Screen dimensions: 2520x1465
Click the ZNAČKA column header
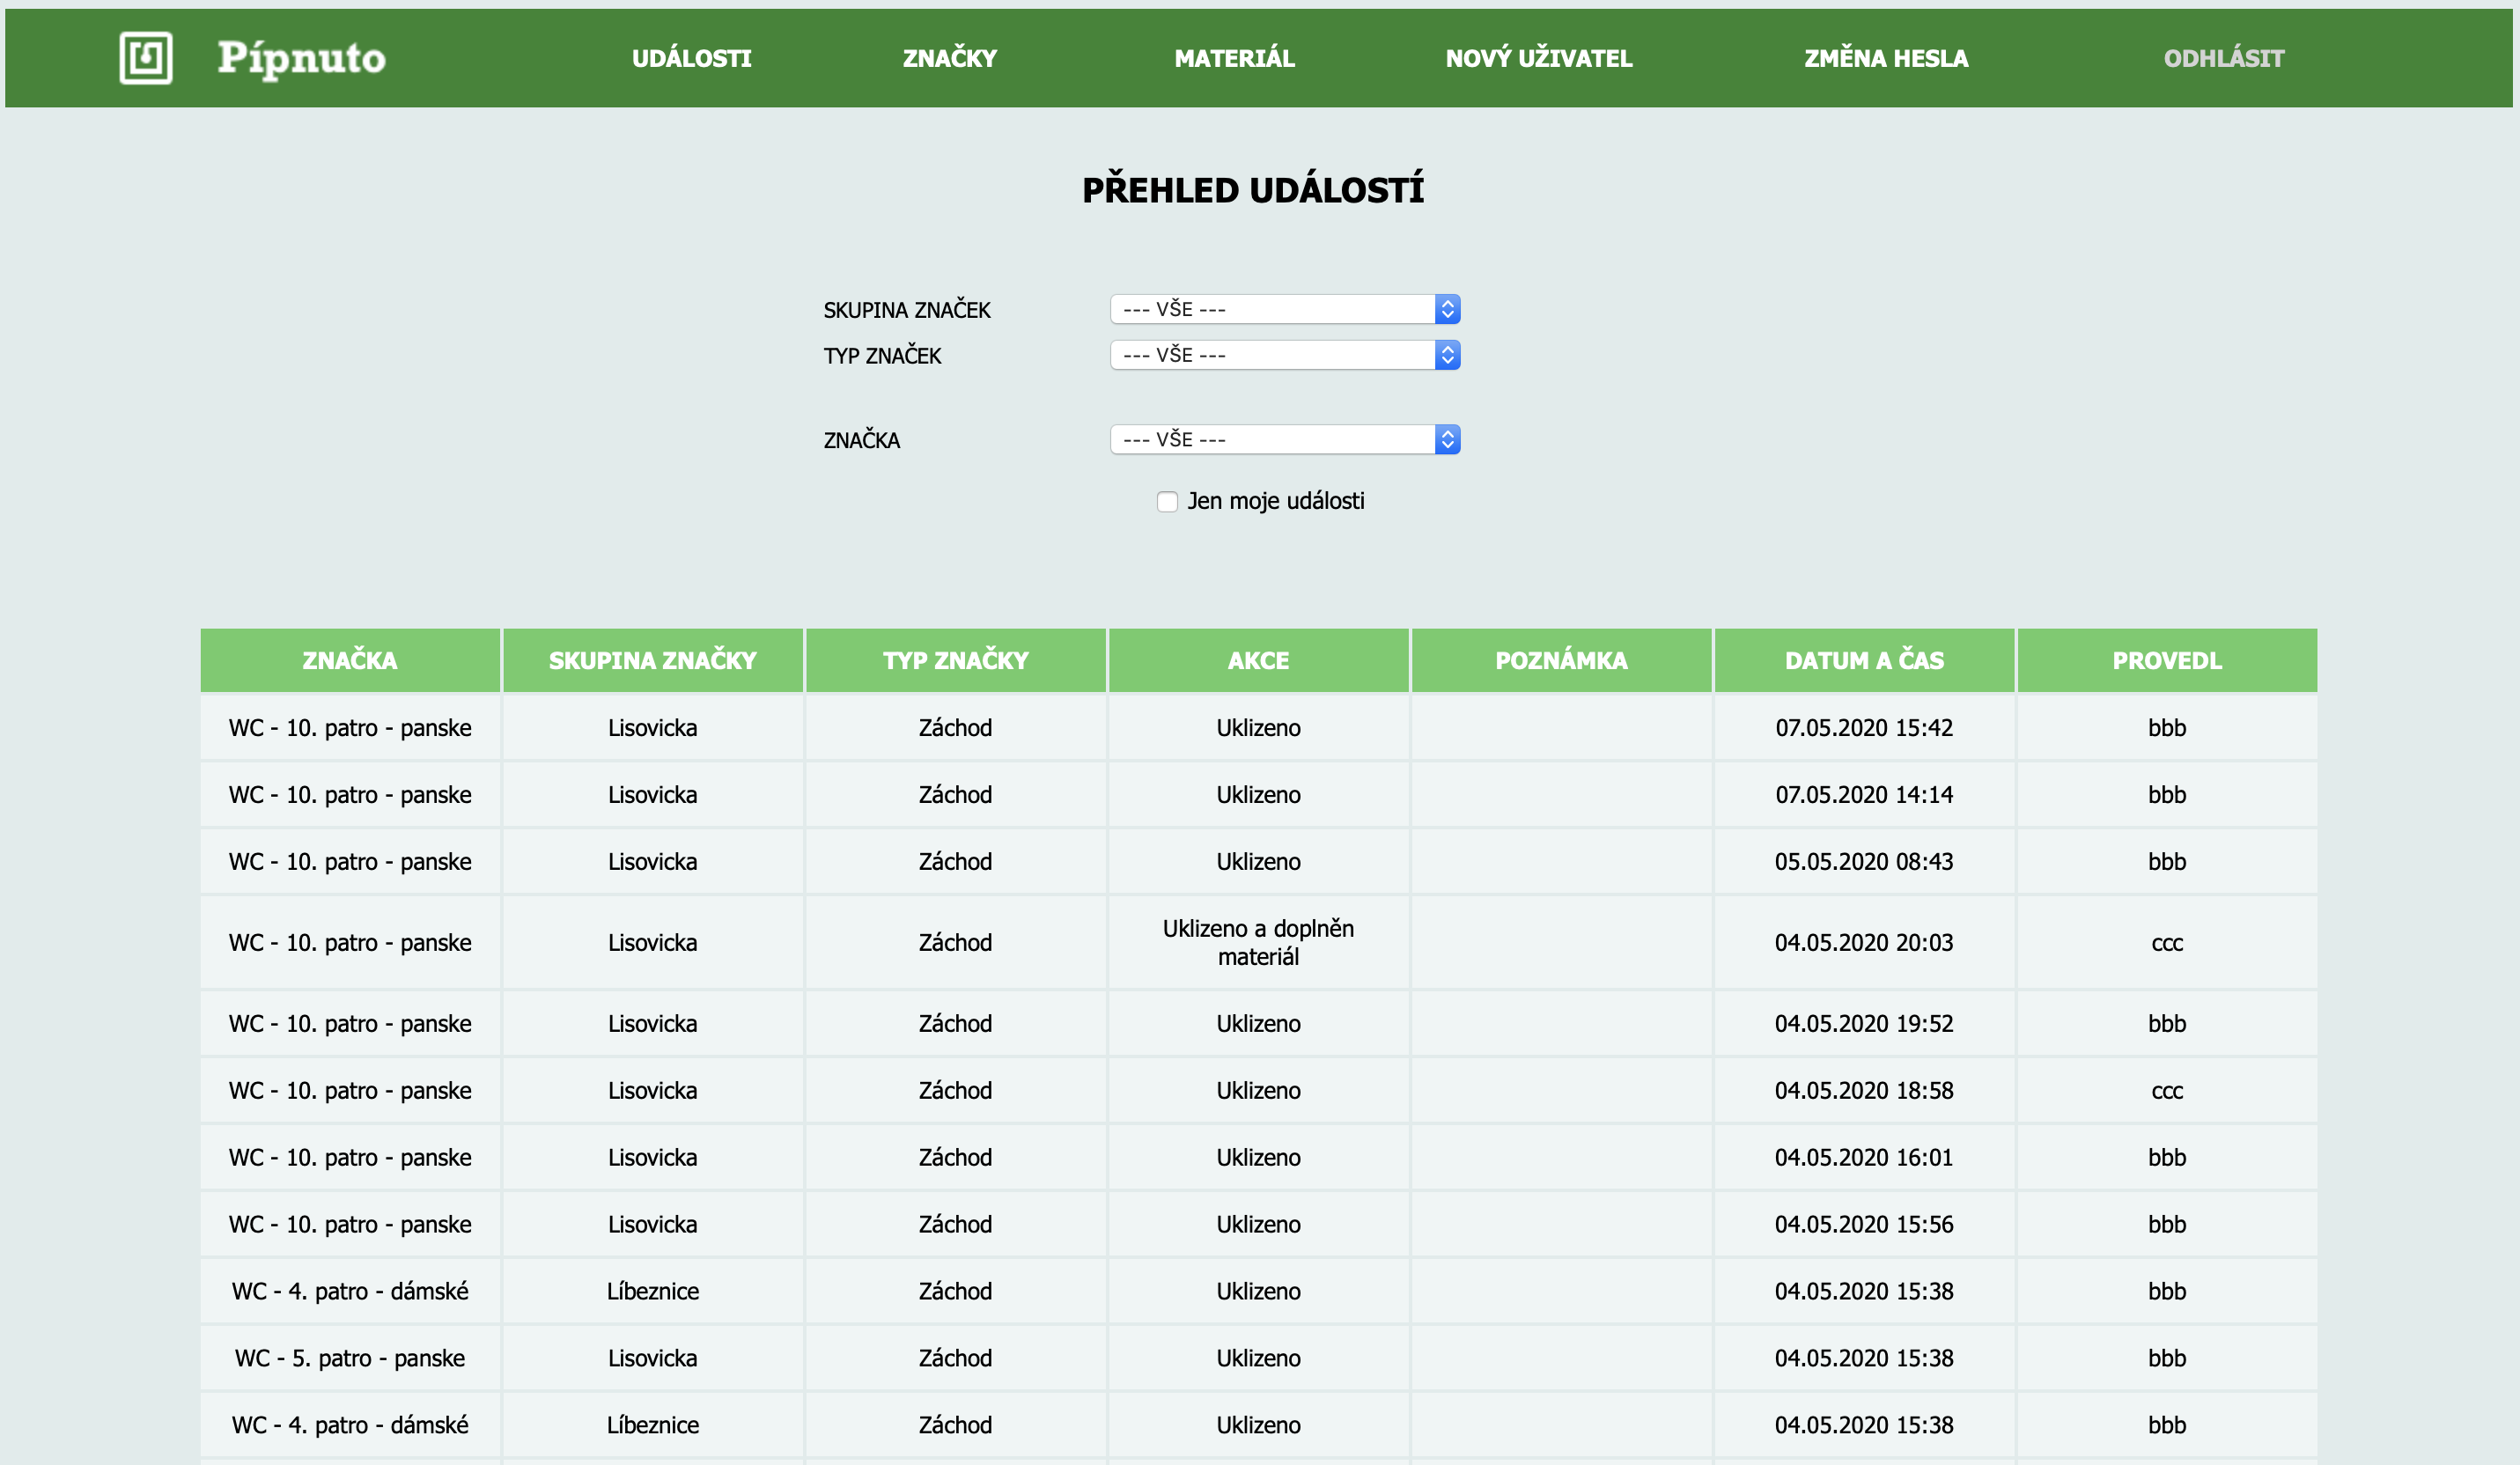[x=350, y=660]
